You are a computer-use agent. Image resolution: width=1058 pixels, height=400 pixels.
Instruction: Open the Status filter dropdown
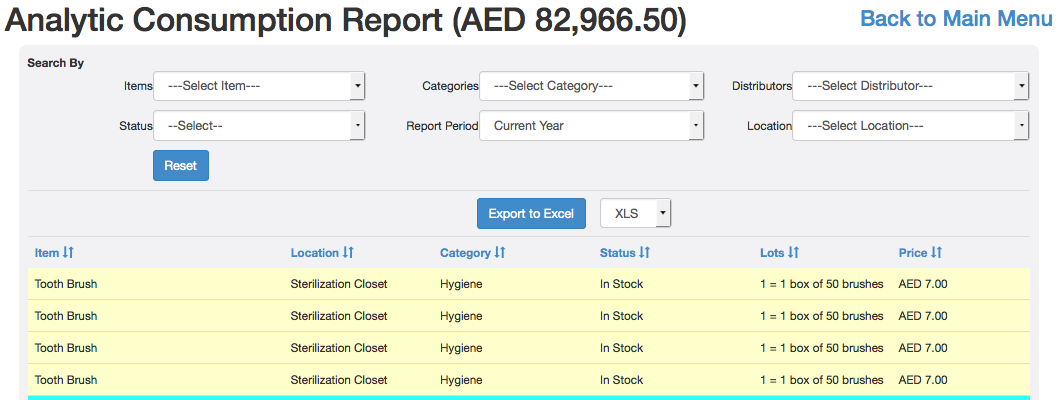259,126
